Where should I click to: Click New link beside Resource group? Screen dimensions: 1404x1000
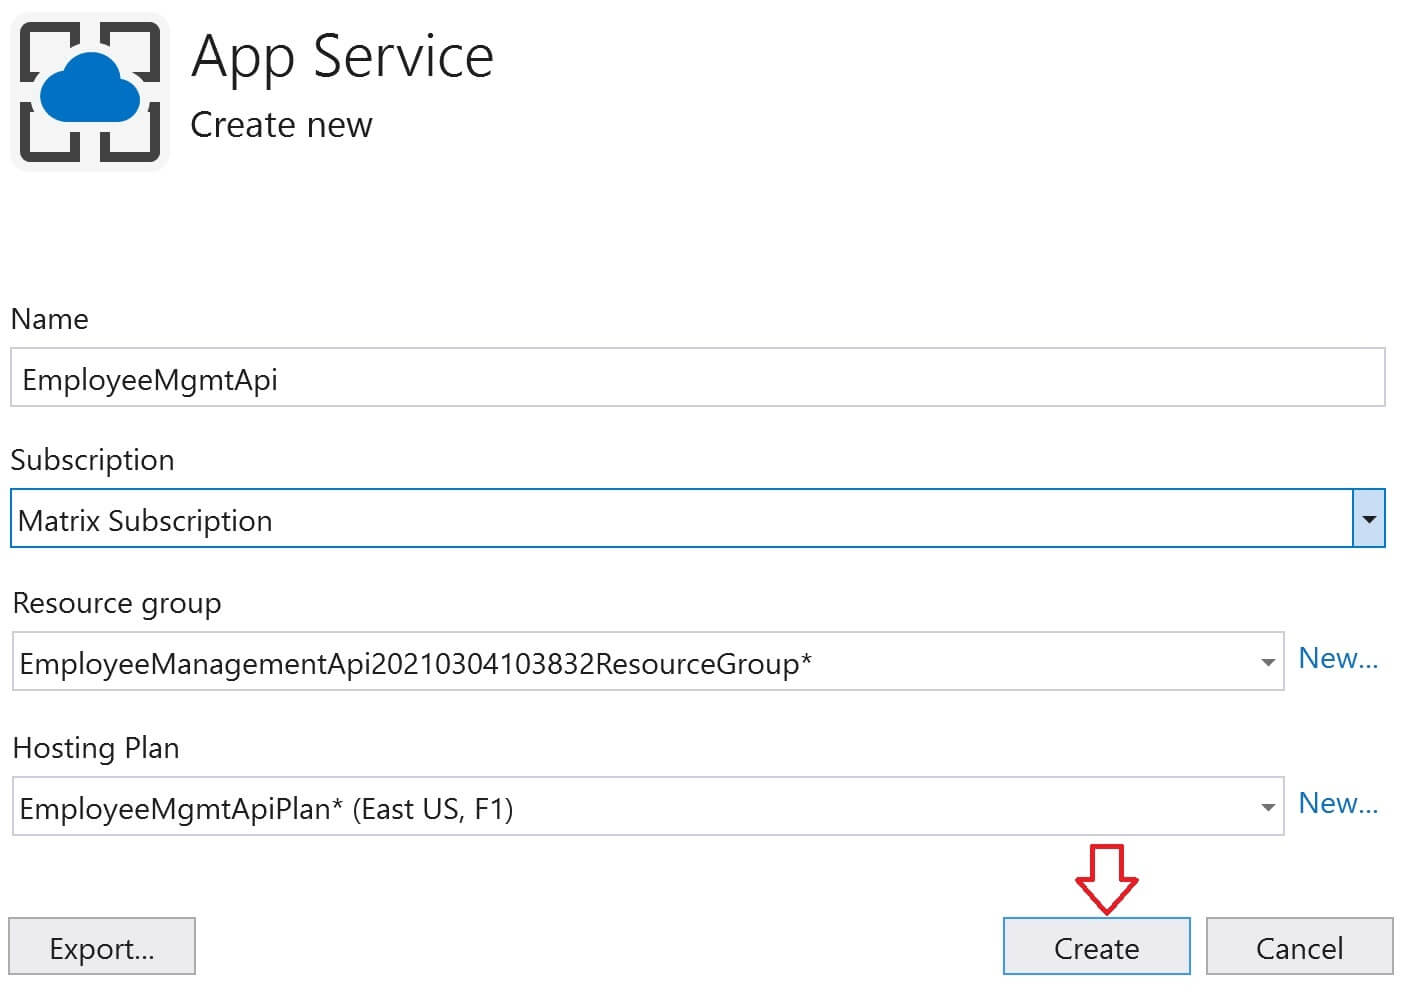tap(1338, 659)
